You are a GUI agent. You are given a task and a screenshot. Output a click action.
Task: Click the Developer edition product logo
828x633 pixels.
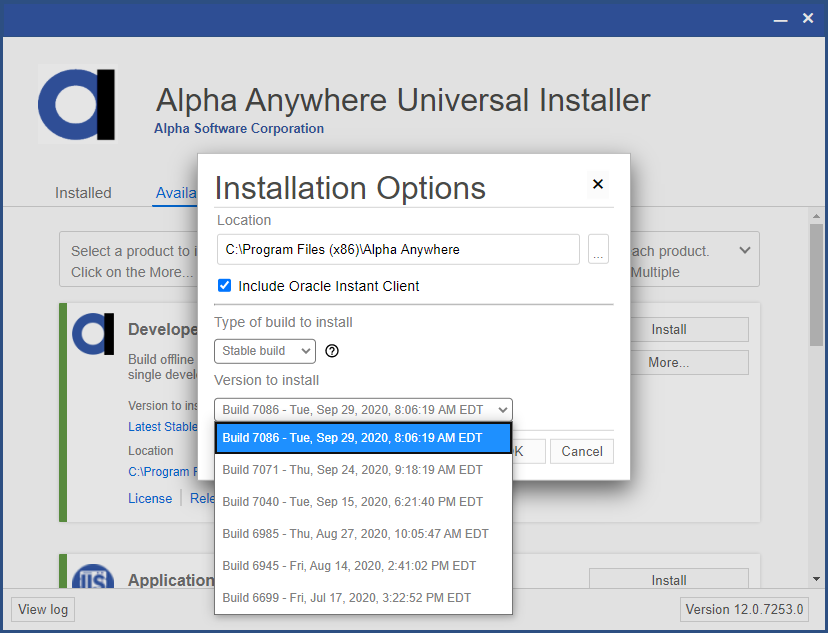[93, 334]
